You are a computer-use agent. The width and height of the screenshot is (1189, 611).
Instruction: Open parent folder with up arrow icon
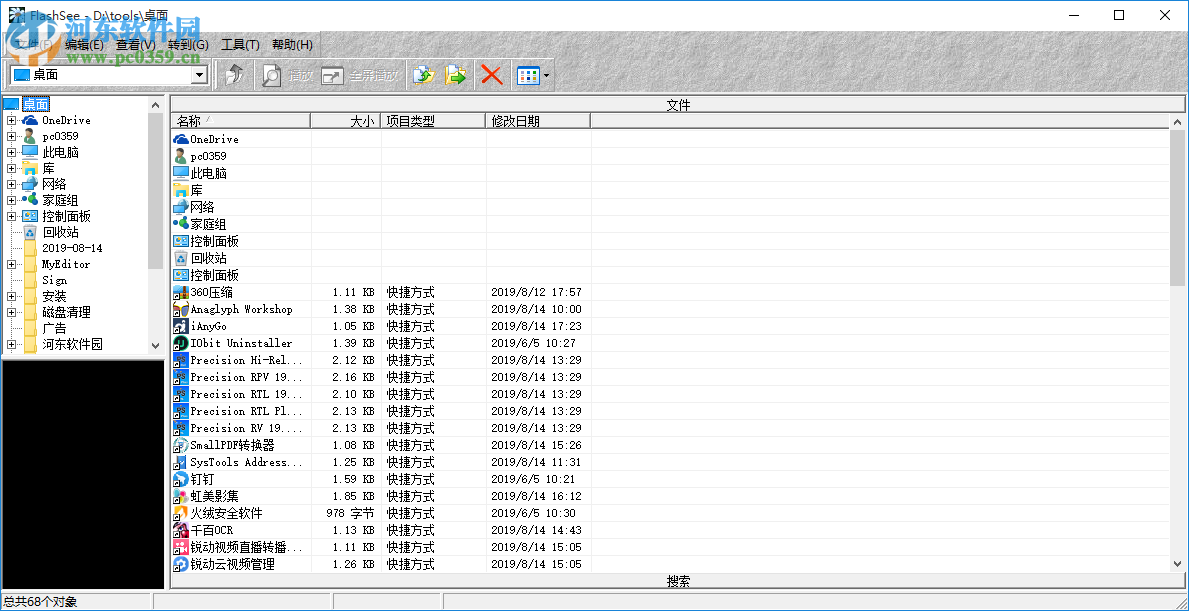pyautogui.click(x=235, y=74)
